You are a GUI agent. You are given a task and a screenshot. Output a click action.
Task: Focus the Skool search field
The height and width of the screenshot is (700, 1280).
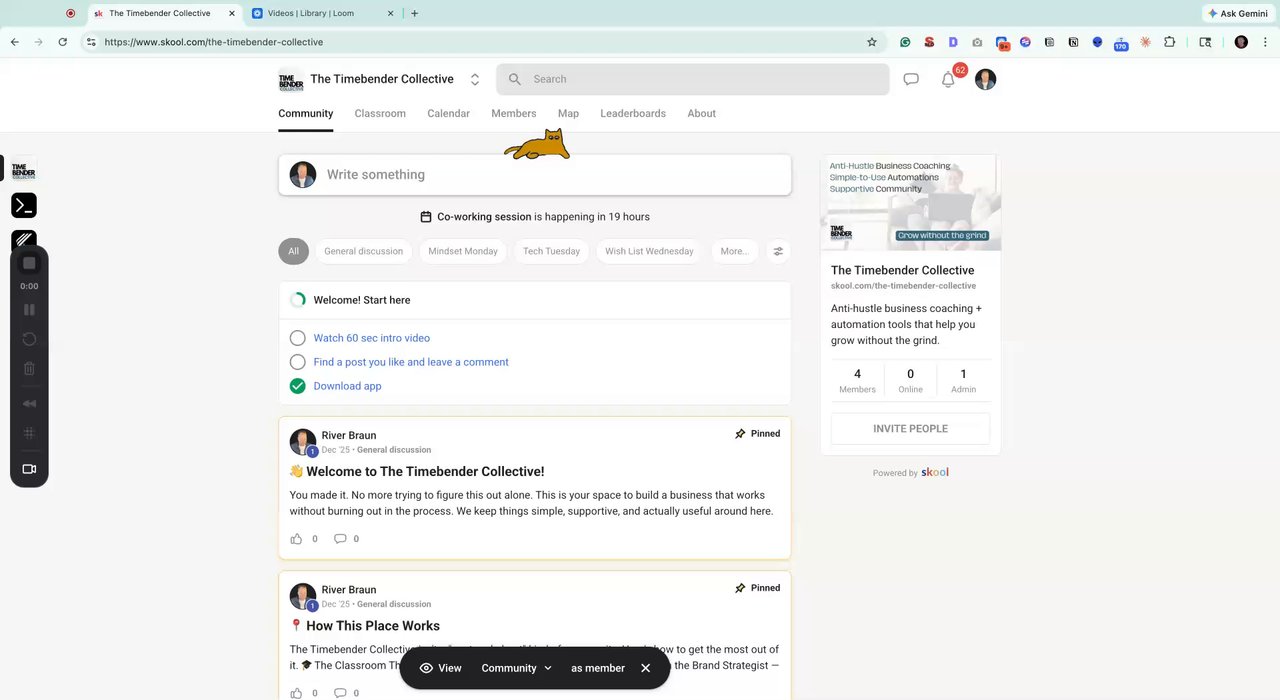(x=693, y=79)
